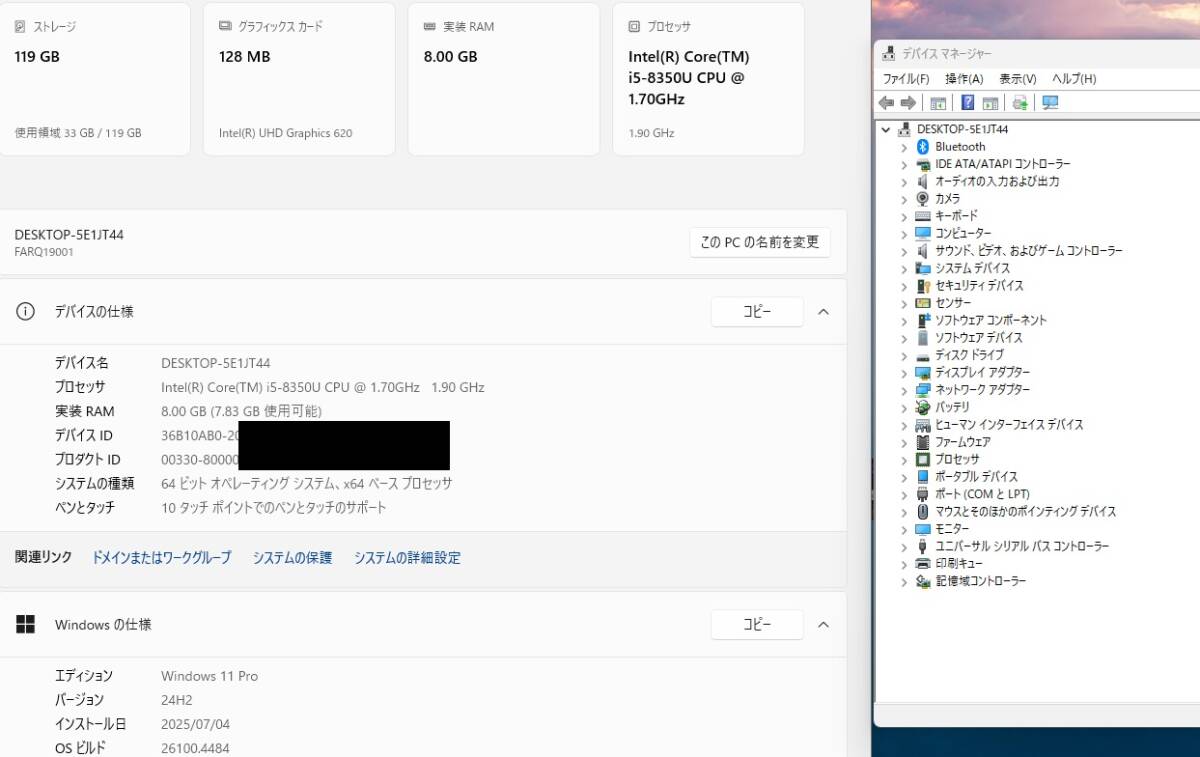Click the バッテリ battery icon

[x=923, y=408]
